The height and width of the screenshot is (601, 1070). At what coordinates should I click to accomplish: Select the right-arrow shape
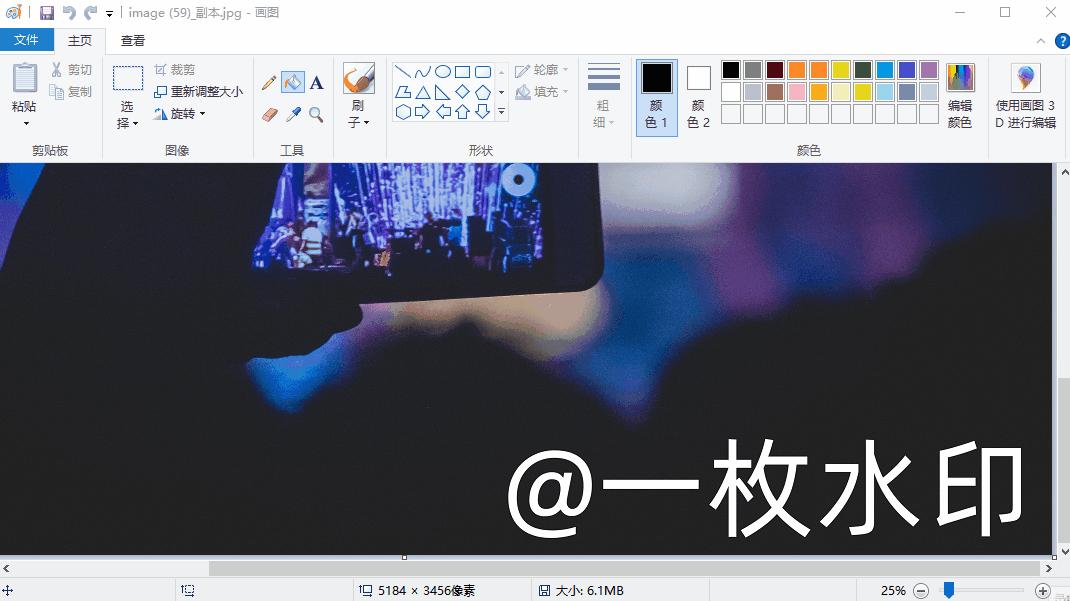[423, 110]
